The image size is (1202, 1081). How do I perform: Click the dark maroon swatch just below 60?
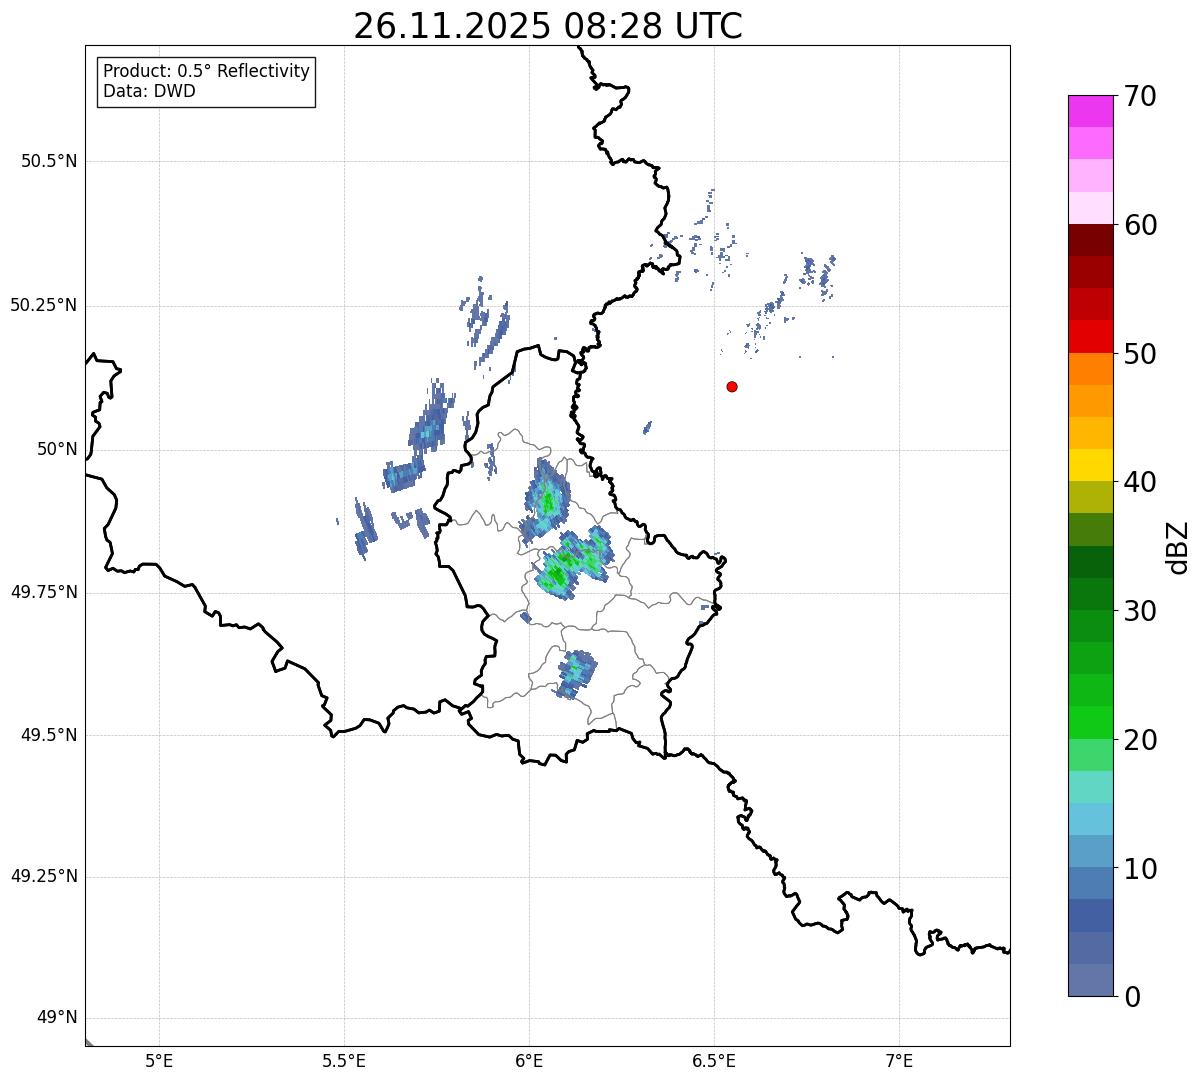(x=1090, y=240)
